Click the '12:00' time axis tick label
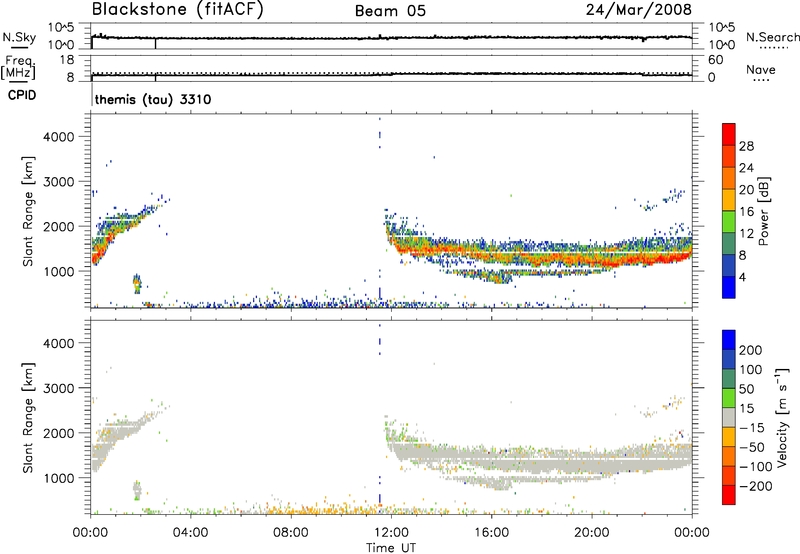The image size is (800, 554). pyautogui.click(x=391, y=533)
